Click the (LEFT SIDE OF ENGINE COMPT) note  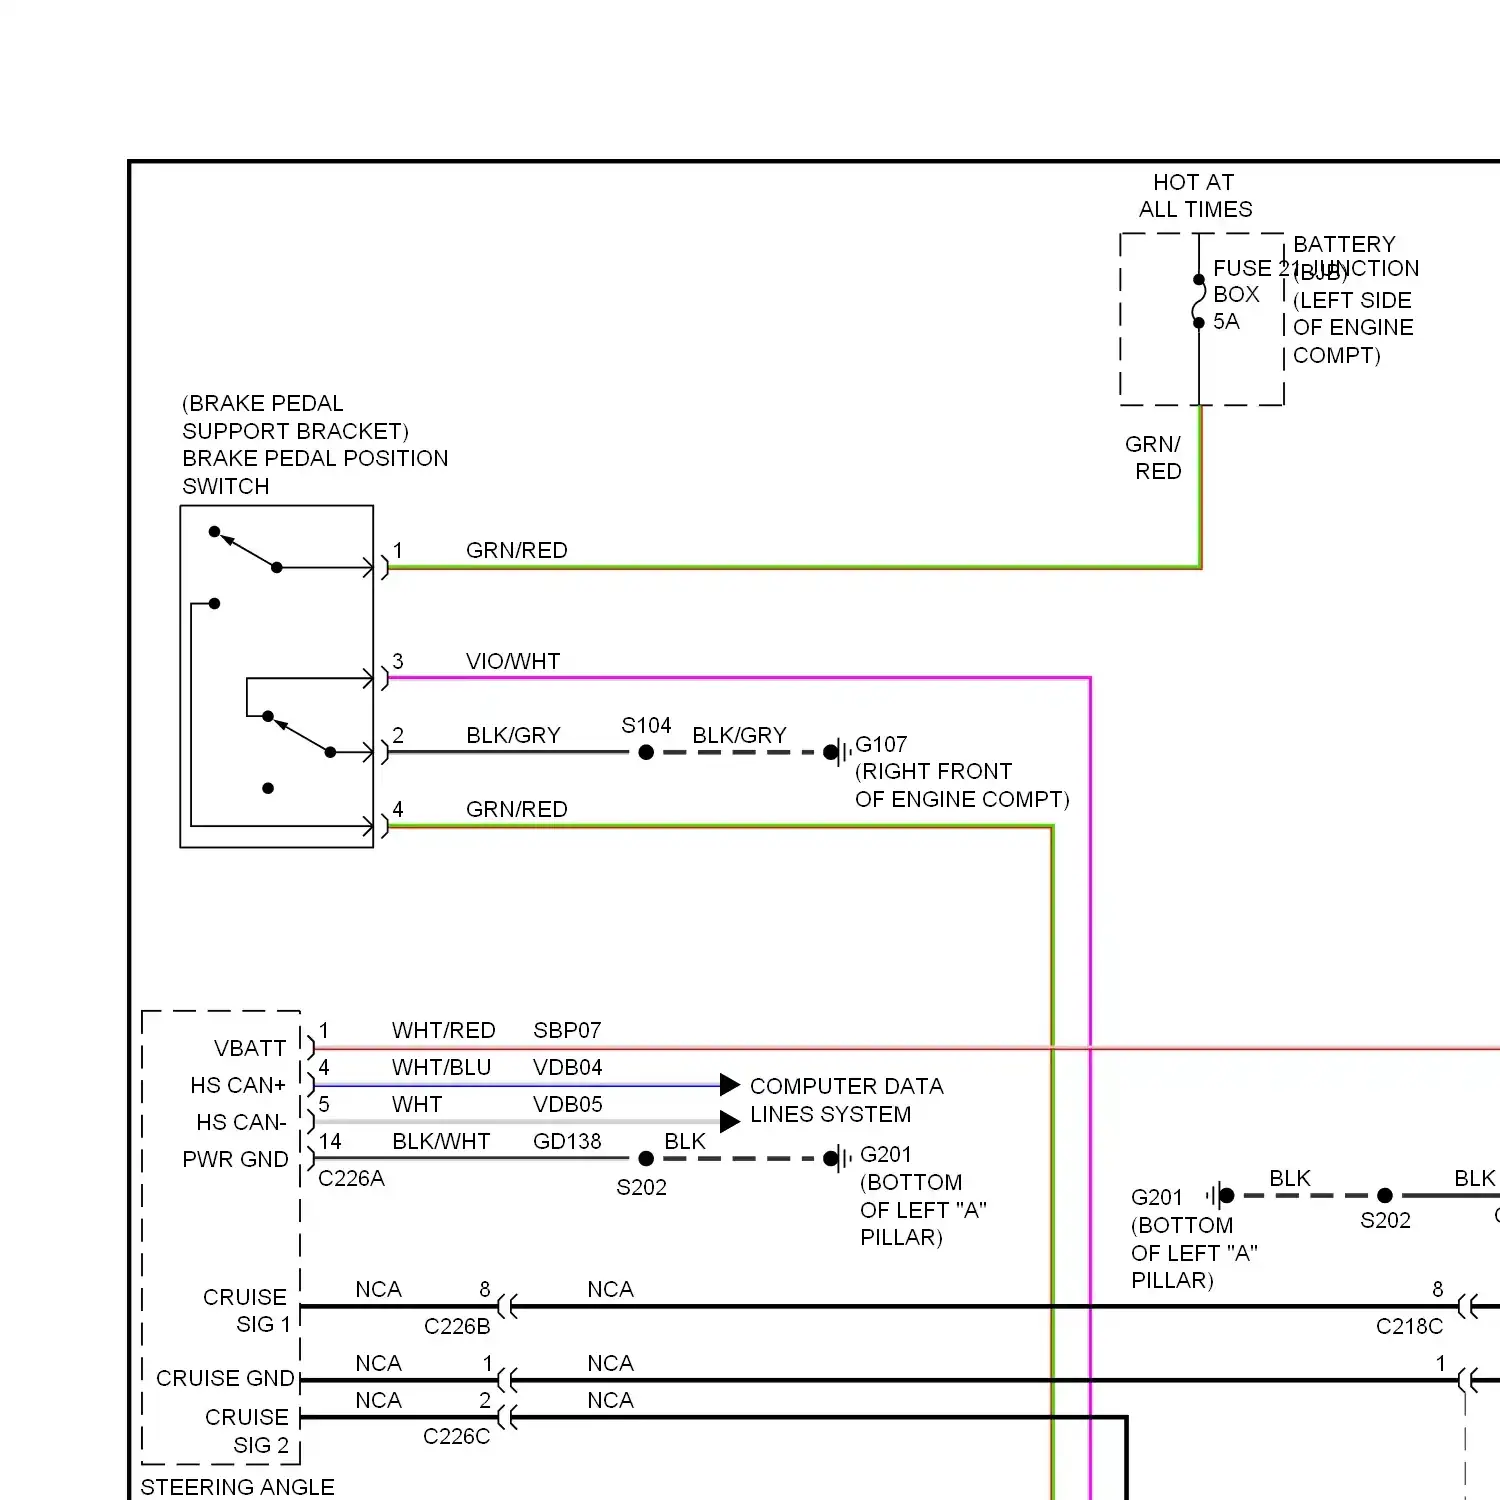point(1353,328)
